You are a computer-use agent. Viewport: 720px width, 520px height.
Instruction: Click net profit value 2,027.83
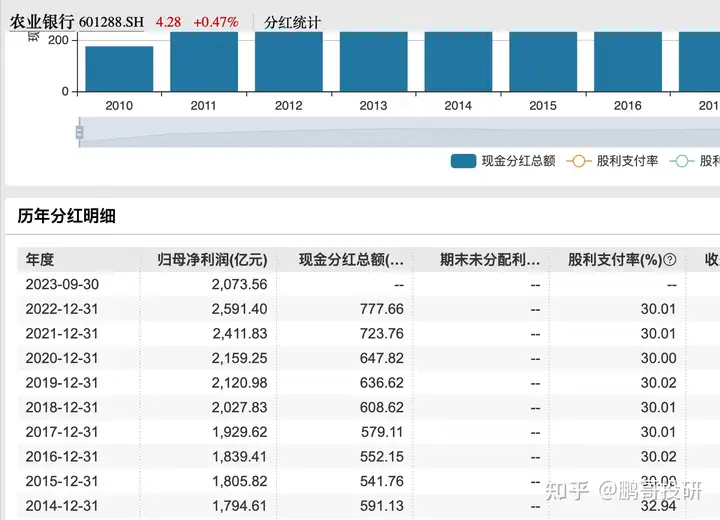point(239,407)
